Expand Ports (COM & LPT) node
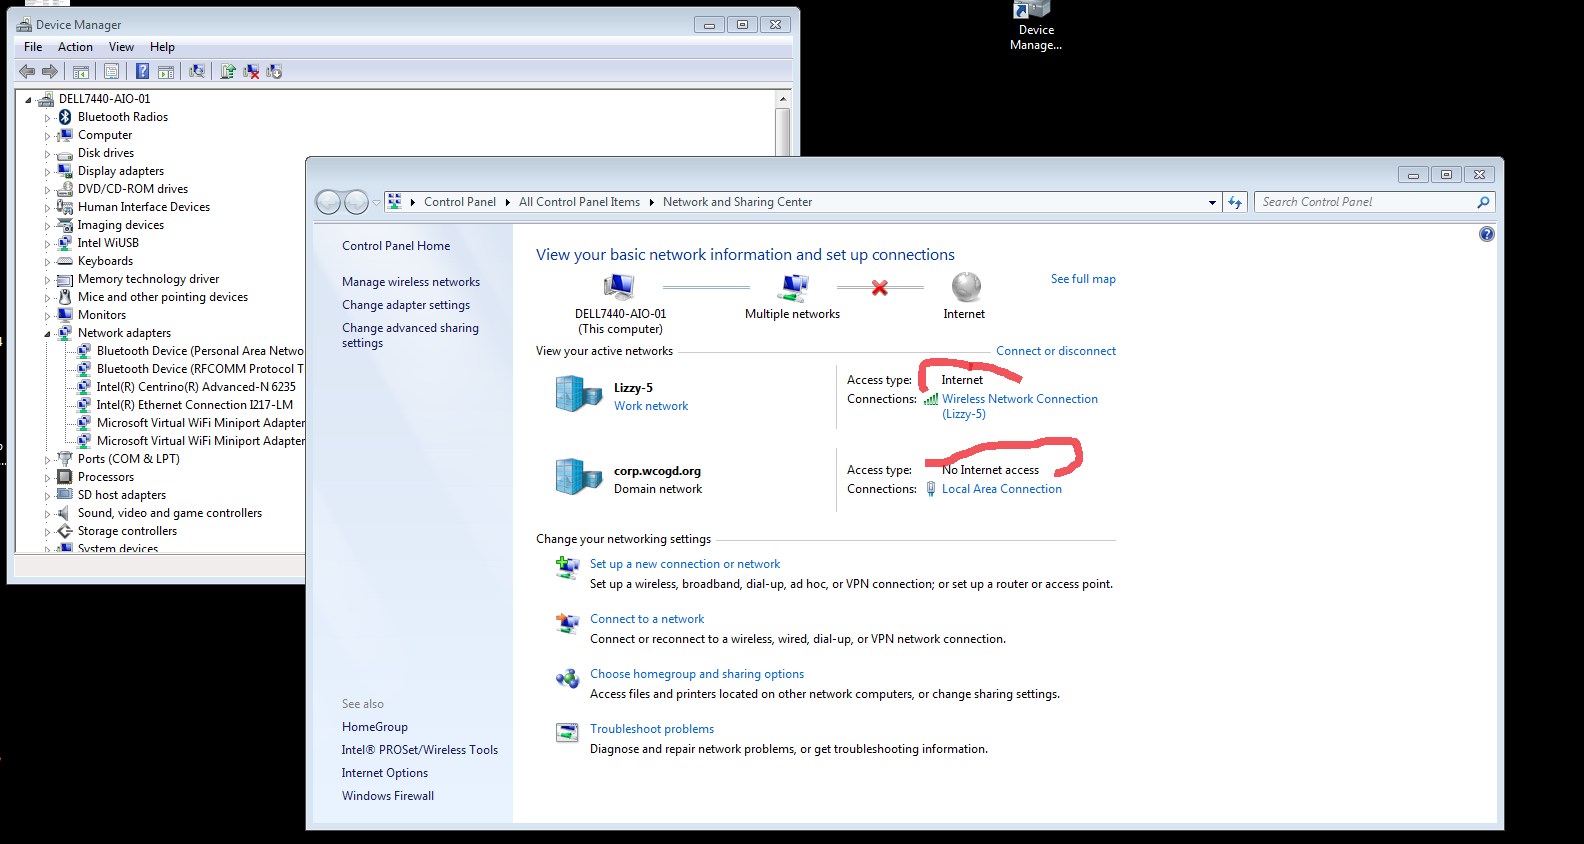This screenshot has width=1584, height=844. point(47,460)
